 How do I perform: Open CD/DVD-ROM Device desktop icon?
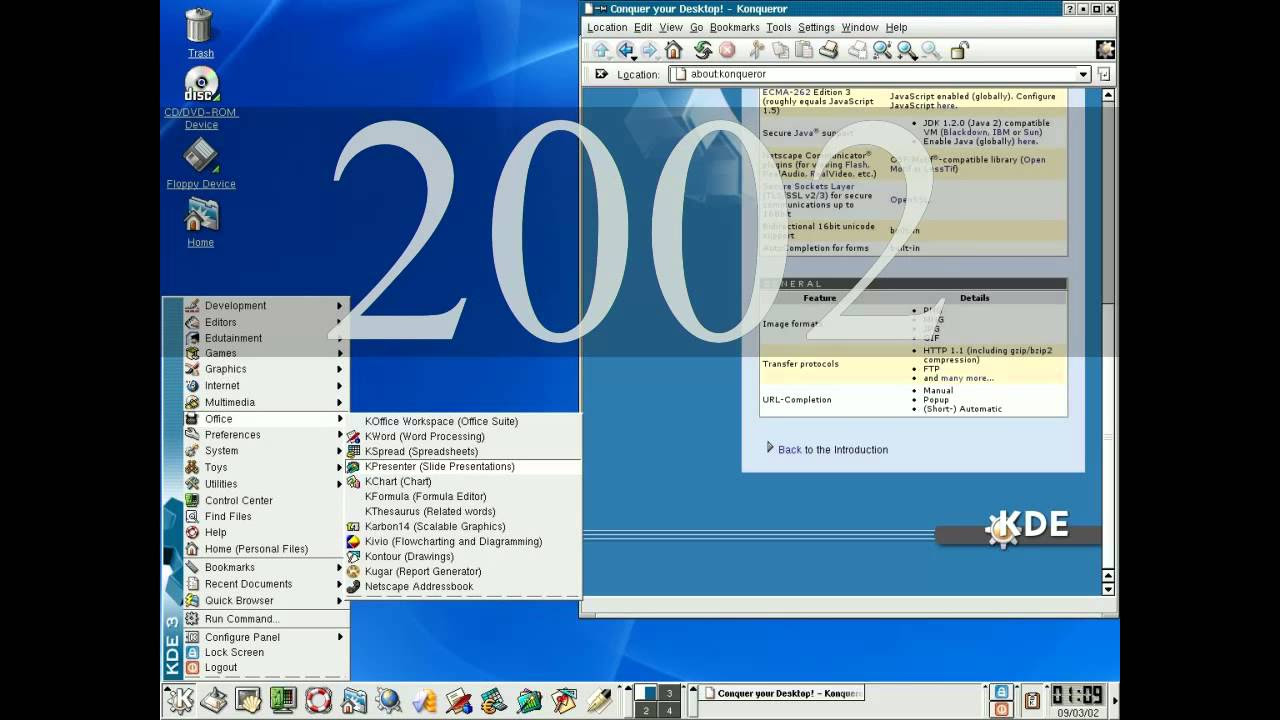(201, 99)
